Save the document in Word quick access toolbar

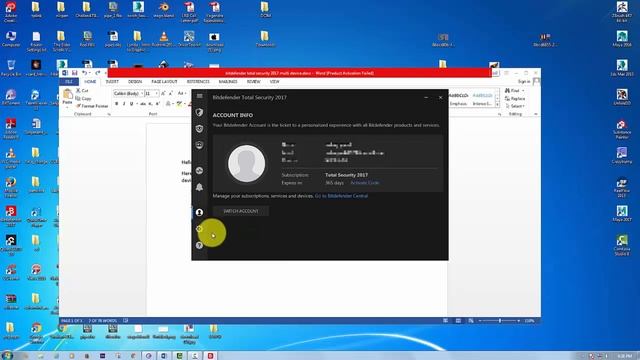[x=75, y=73]
